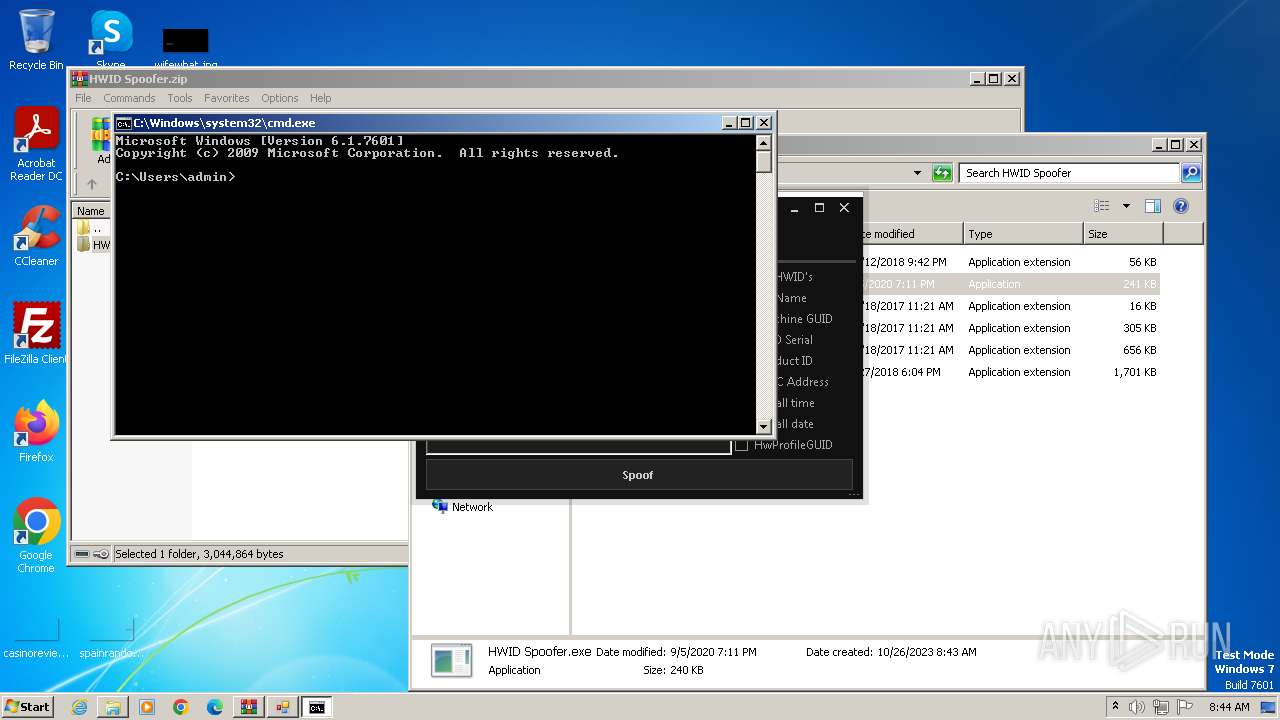Select the 1,701 KB application extension row
Image resolution: width=1280 pixels, height=720 pixels.
tap(1011, 372)
